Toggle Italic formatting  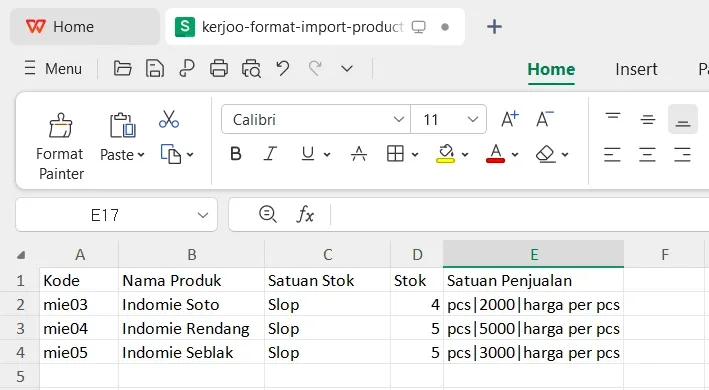pyautogui.click(x=270, y=154)
